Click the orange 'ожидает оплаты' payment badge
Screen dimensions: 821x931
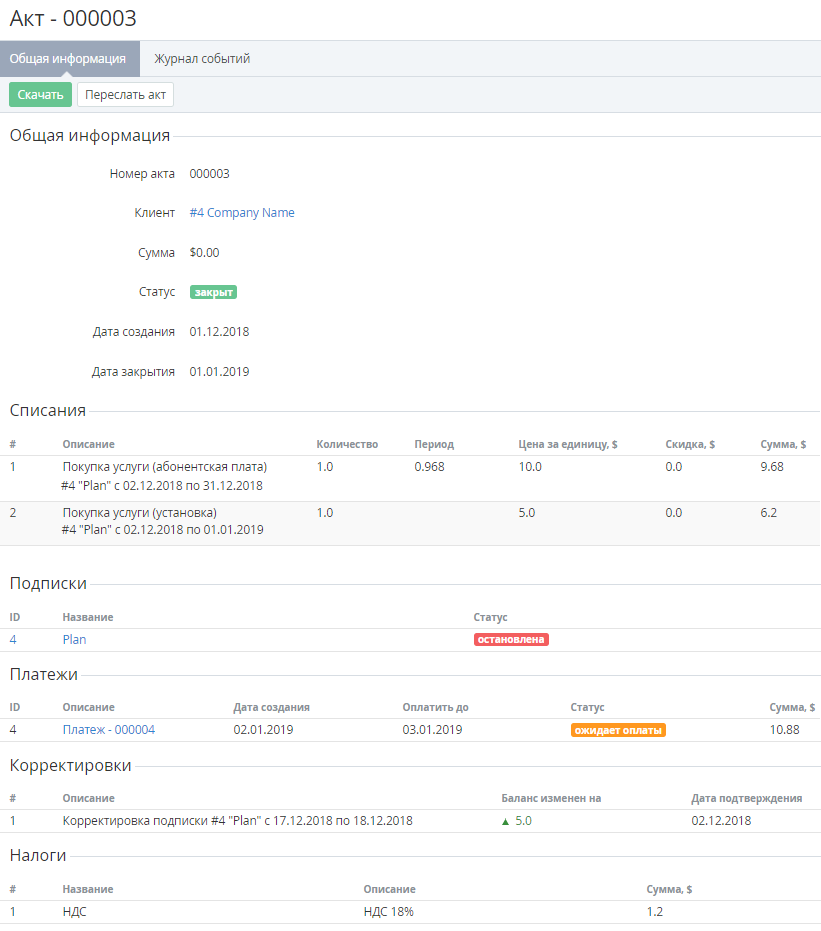point(618,730)
